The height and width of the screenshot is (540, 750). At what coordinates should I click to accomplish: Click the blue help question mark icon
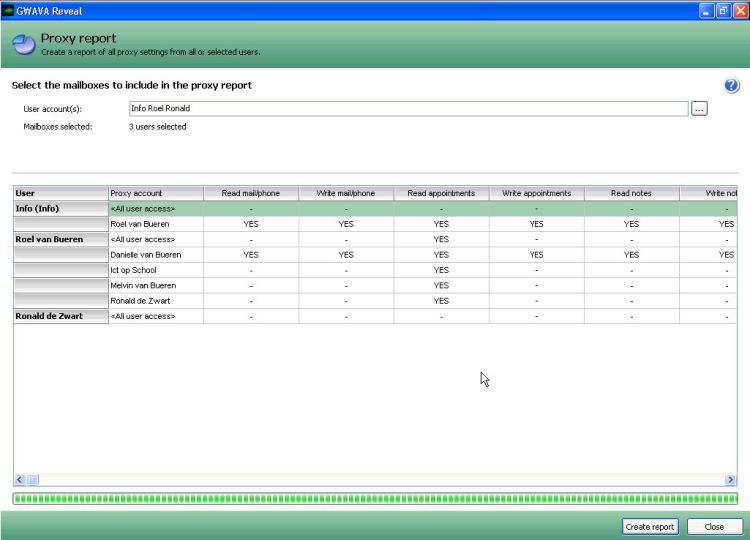coord(731,86)
